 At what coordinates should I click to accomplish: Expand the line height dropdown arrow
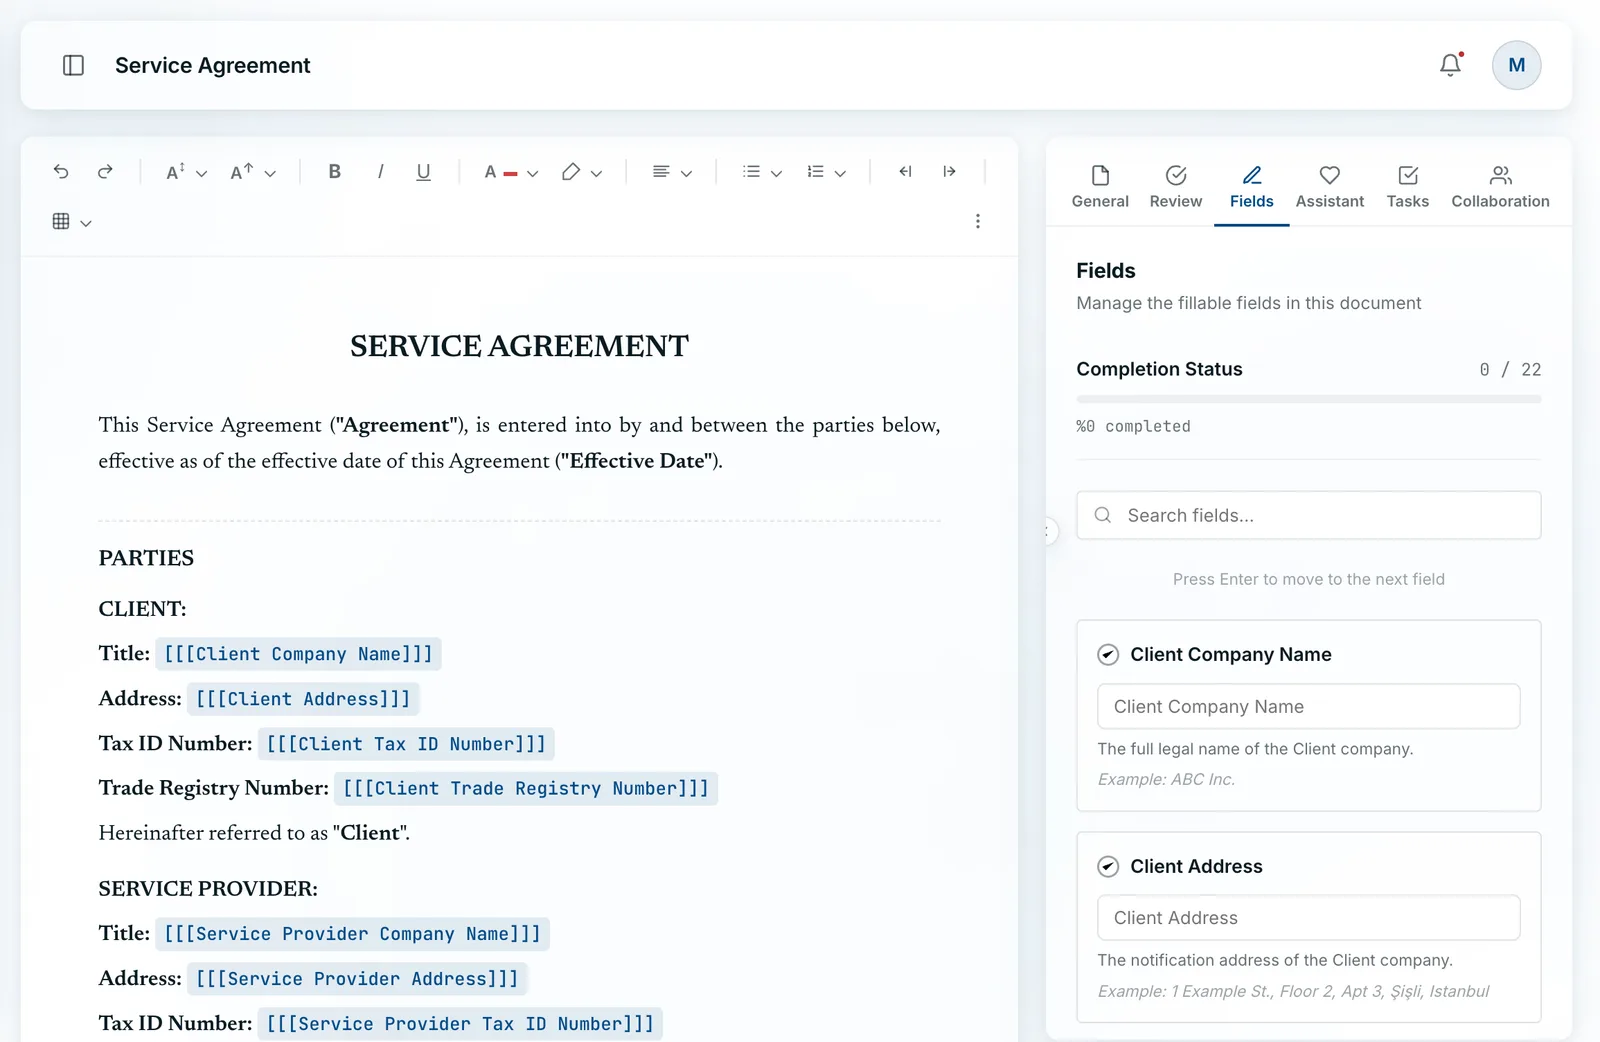201,174
